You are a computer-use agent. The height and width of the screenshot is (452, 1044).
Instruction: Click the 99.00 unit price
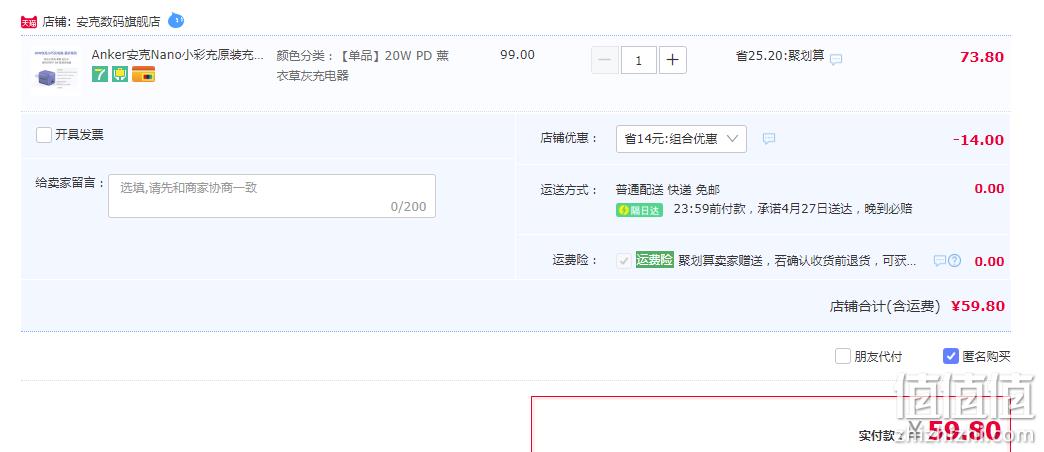(x=517, y=55)
